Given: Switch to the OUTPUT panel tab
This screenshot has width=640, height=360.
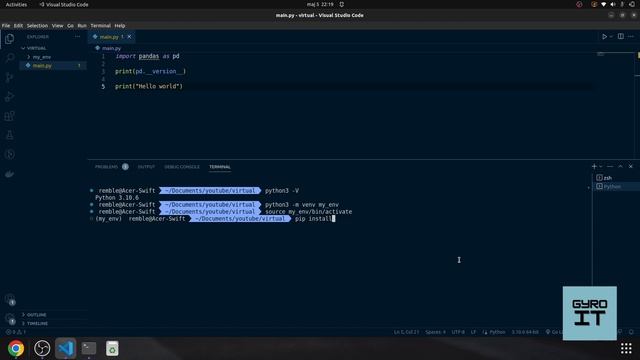Looking at the screenshot, I should pos(146,167).
